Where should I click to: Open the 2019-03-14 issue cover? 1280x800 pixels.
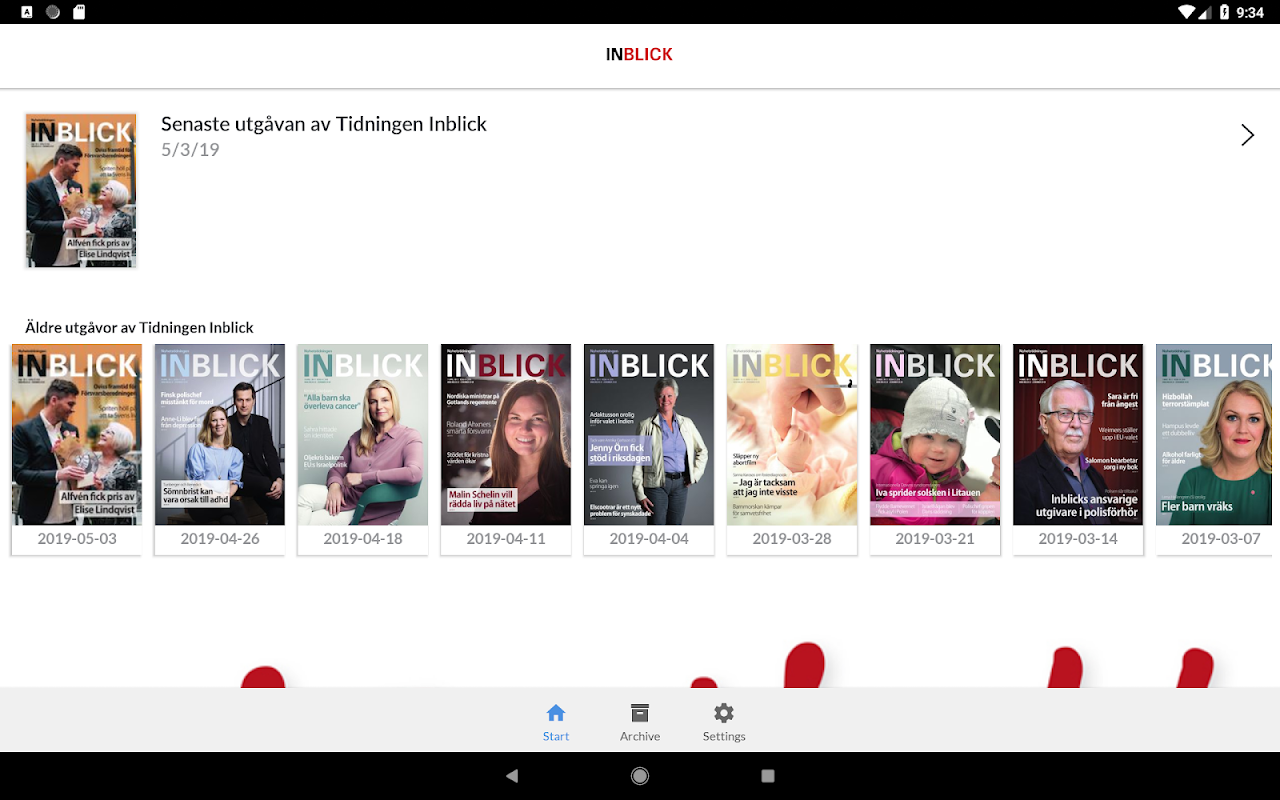(1078, 435)
